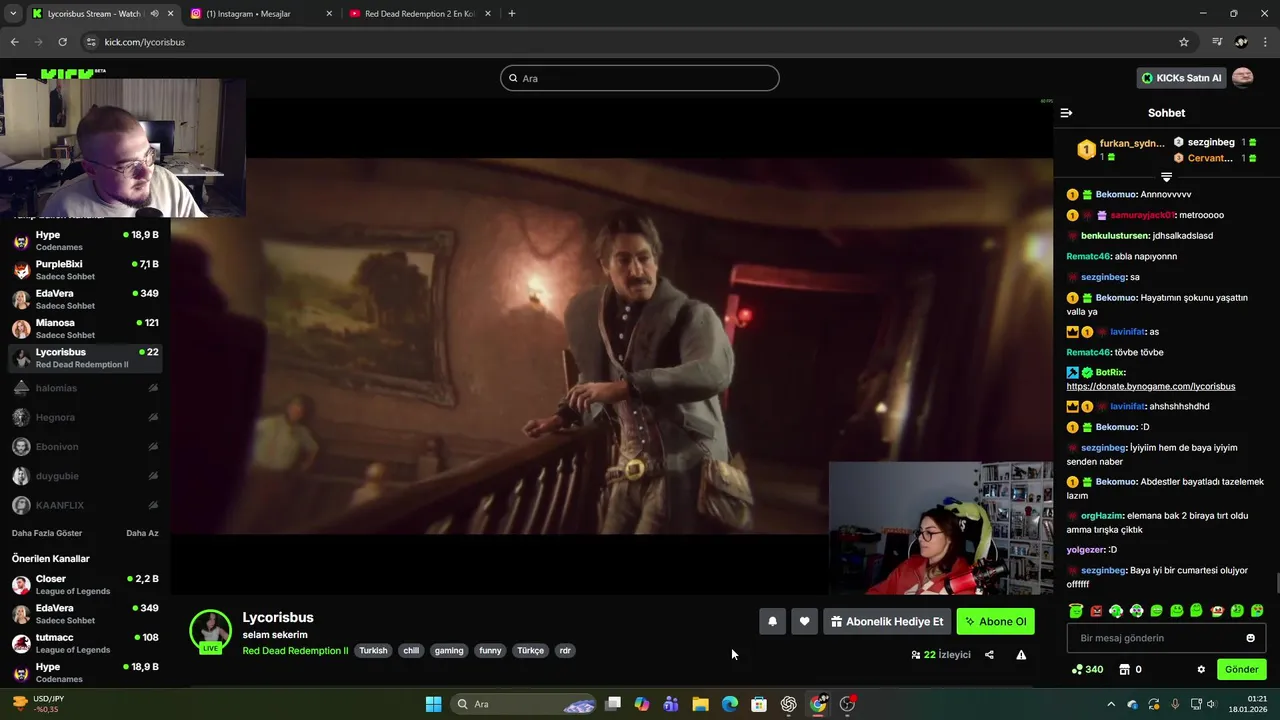Open offline channel halomias
The height and width of the screenshot is (720, 1280).
point(85,388)
